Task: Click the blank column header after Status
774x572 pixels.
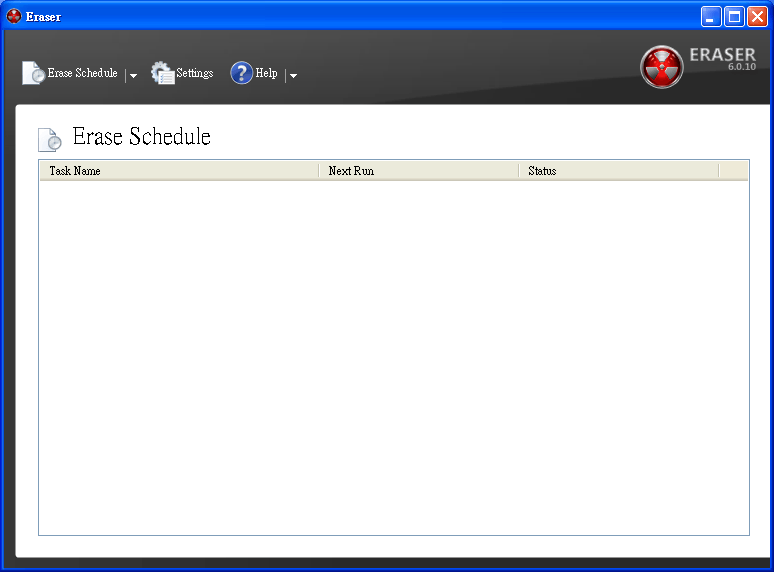Action: pyautogui.click(x=733, y=171)
